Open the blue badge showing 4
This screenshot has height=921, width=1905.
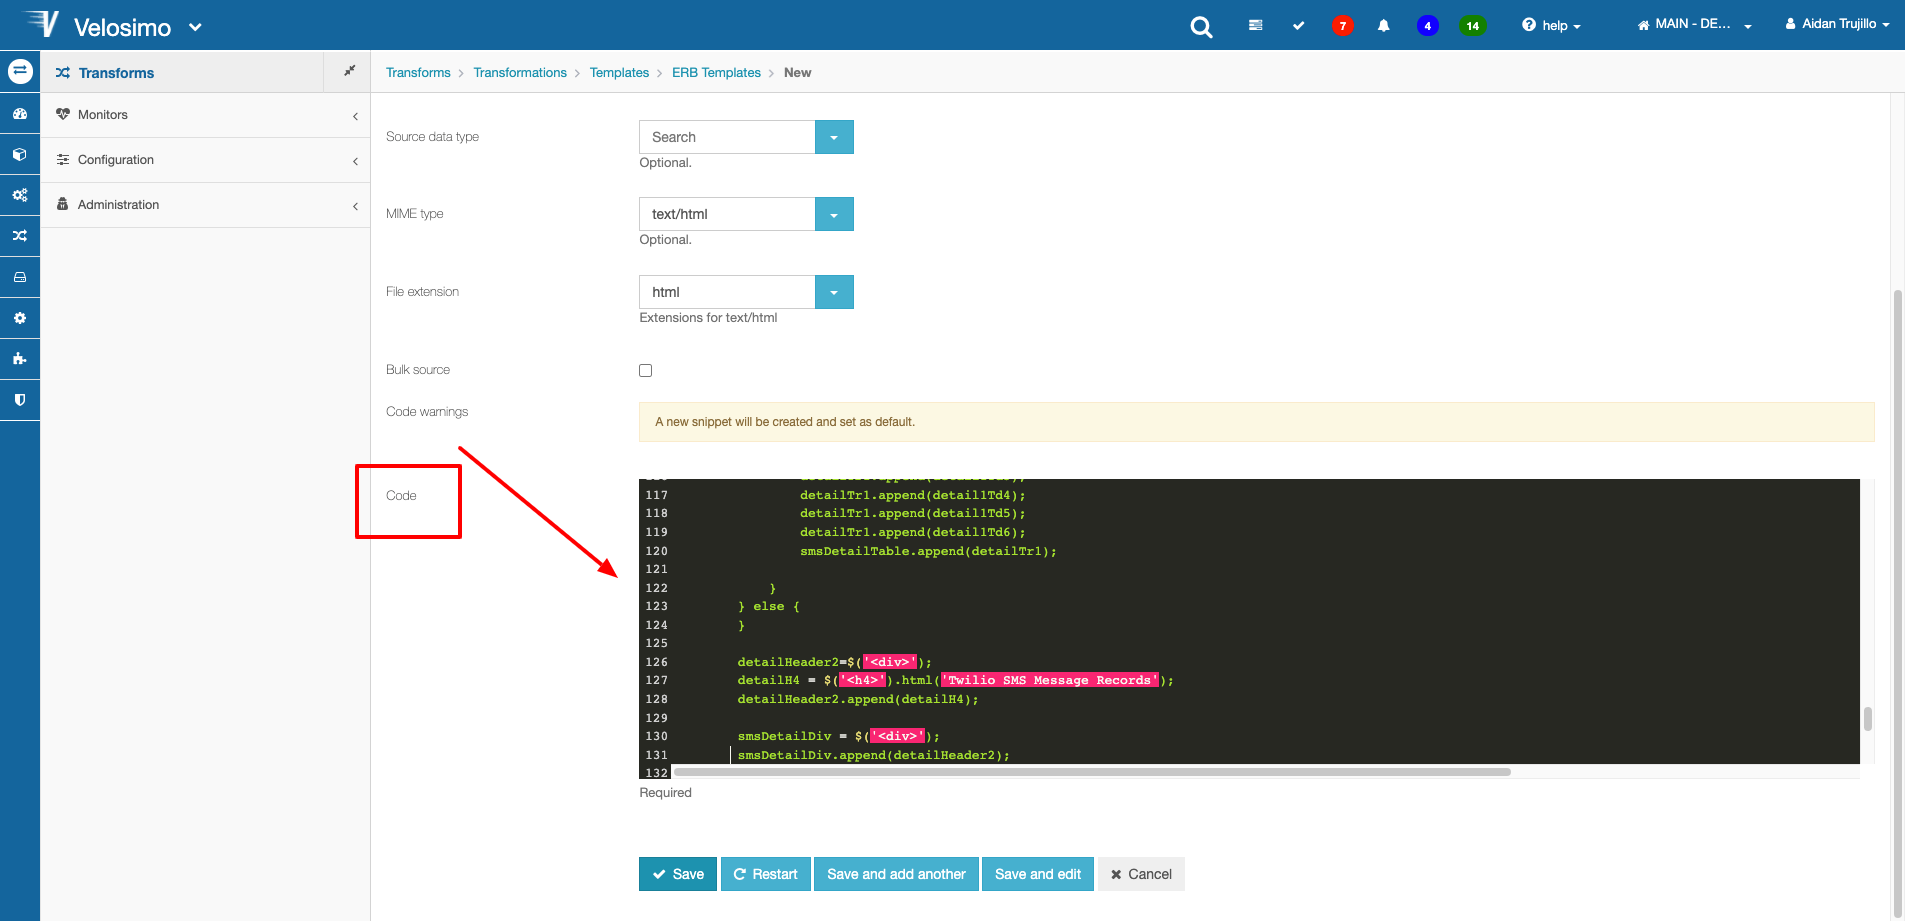[x=1427, y=26]
